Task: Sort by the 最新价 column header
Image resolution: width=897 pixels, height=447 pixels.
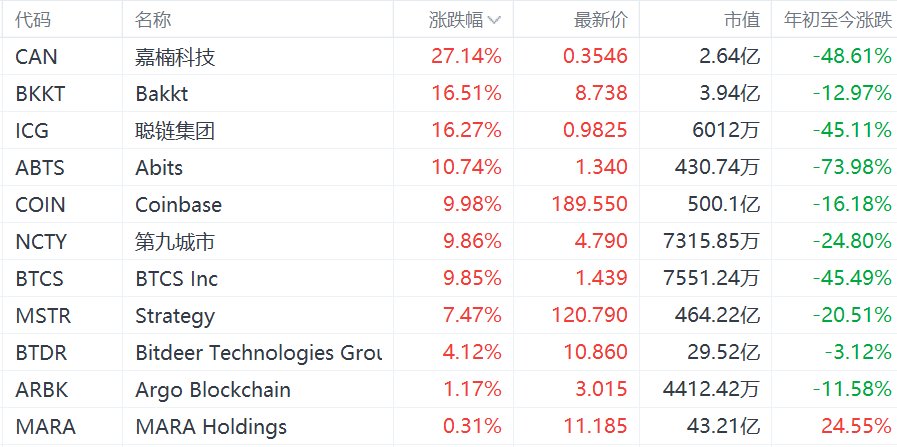Action: click(x=601, y=20)
